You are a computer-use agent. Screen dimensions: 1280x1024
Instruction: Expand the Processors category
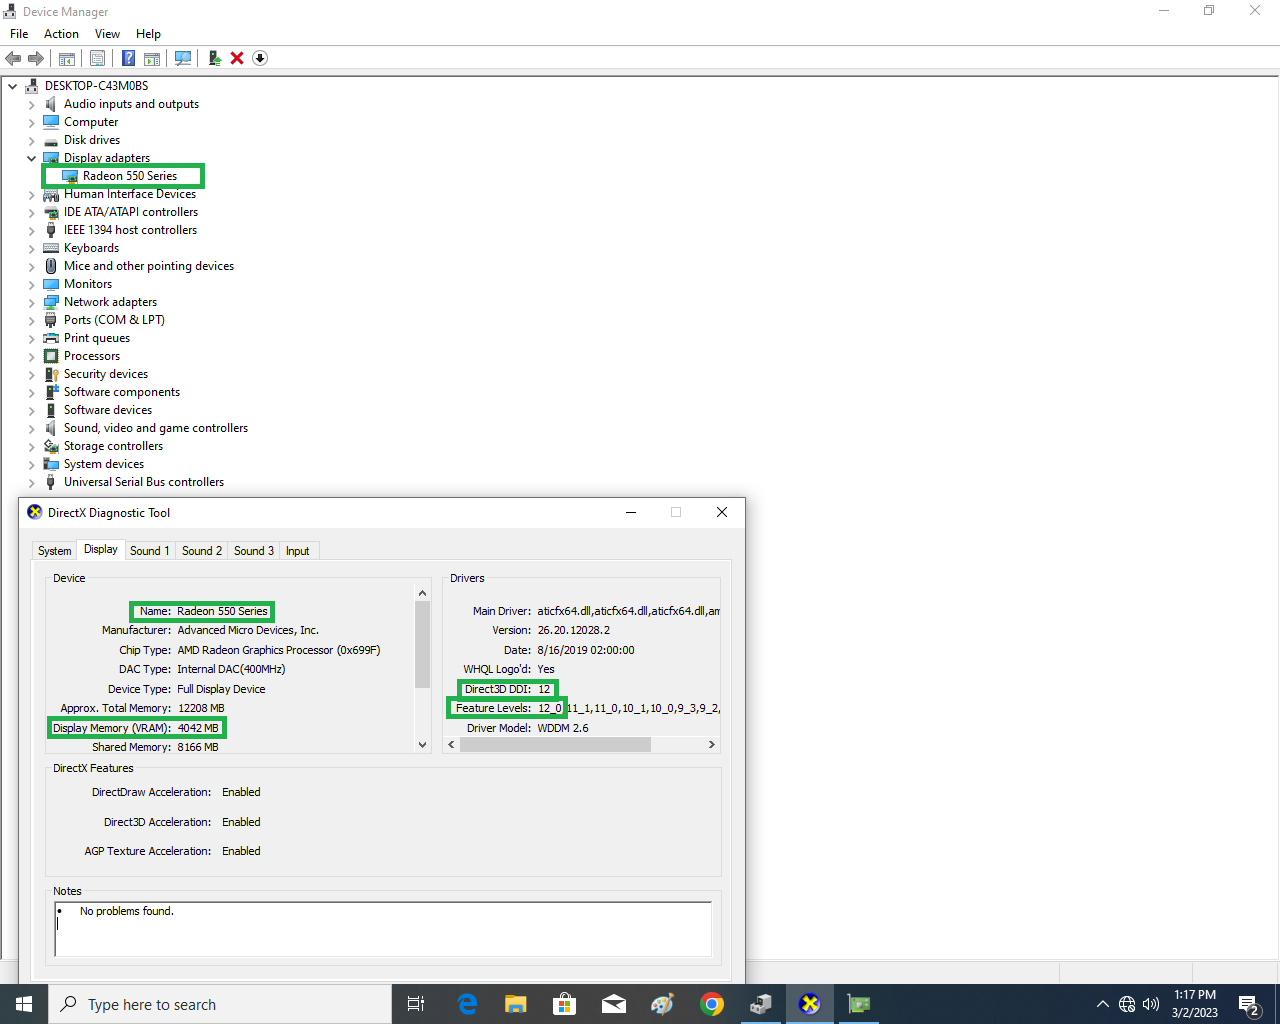(31, 356)
